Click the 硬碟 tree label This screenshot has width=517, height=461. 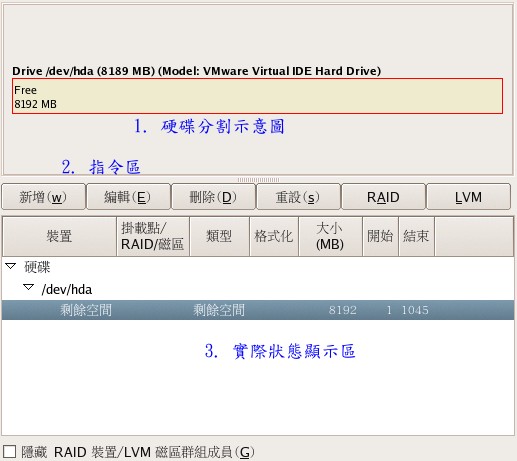[x=37, y=267]
